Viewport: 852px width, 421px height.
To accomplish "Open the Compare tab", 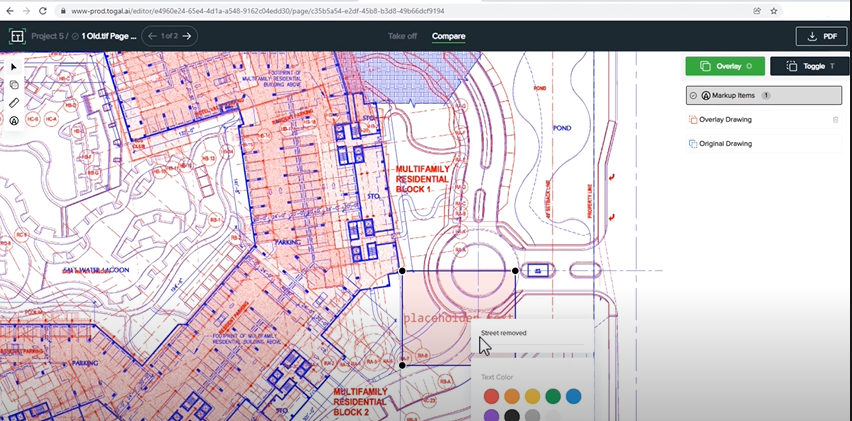I will pyautogui.click(x=448, y=36).
